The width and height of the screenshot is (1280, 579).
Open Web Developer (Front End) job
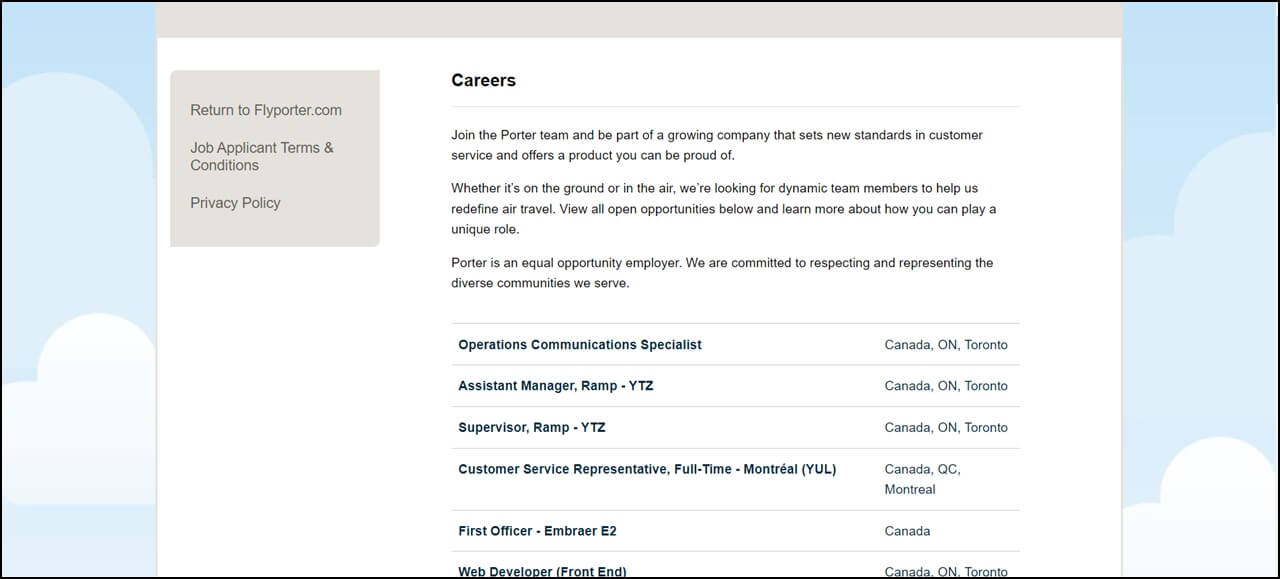point(542,571)
